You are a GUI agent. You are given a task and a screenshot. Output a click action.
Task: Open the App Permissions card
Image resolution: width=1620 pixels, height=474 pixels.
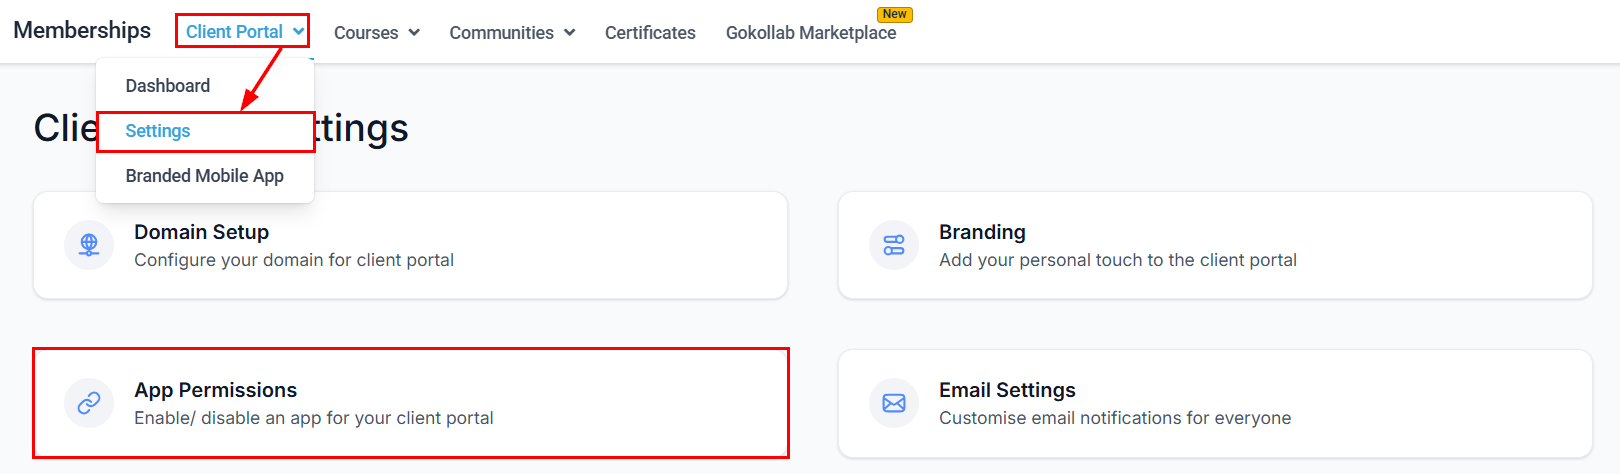click(x=410, y=403)
